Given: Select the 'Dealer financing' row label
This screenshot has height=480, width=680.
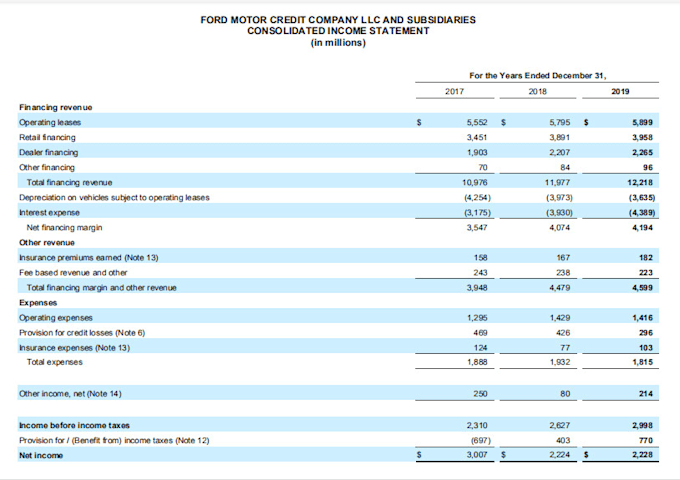Looking at the screenshot, I should (49, 153).
